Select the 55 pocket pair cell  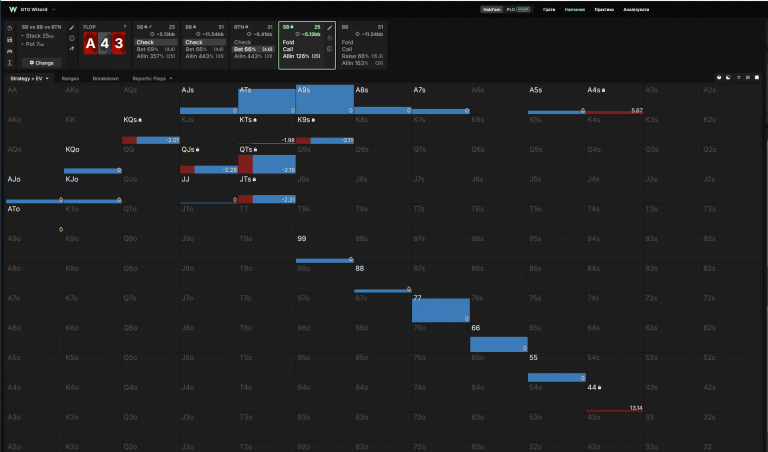coord(557,368)
